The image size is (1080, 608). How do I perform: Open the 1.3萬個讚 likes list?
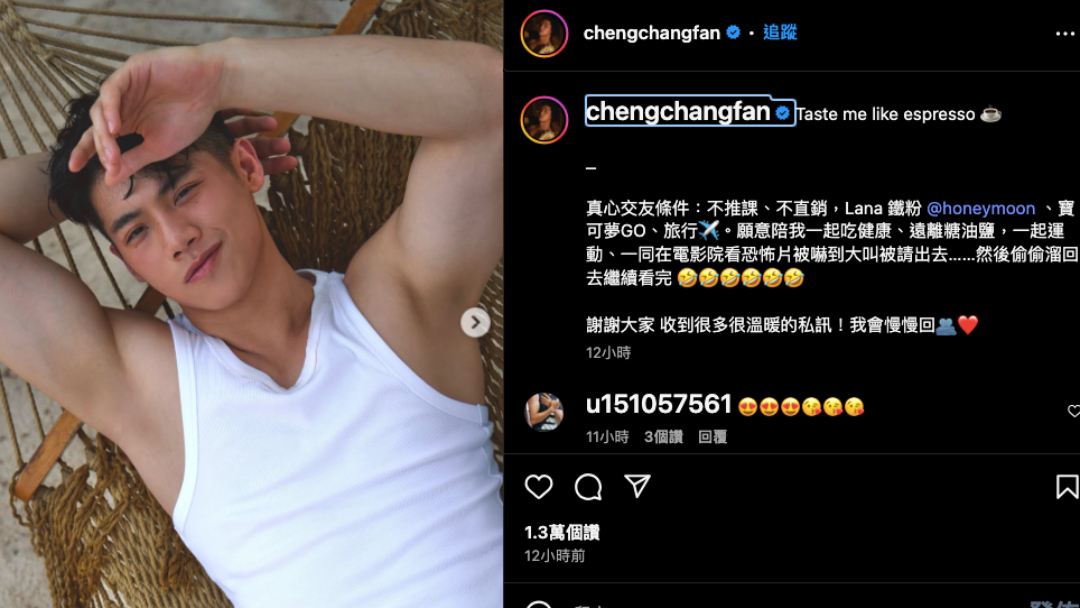click(562, 532)
